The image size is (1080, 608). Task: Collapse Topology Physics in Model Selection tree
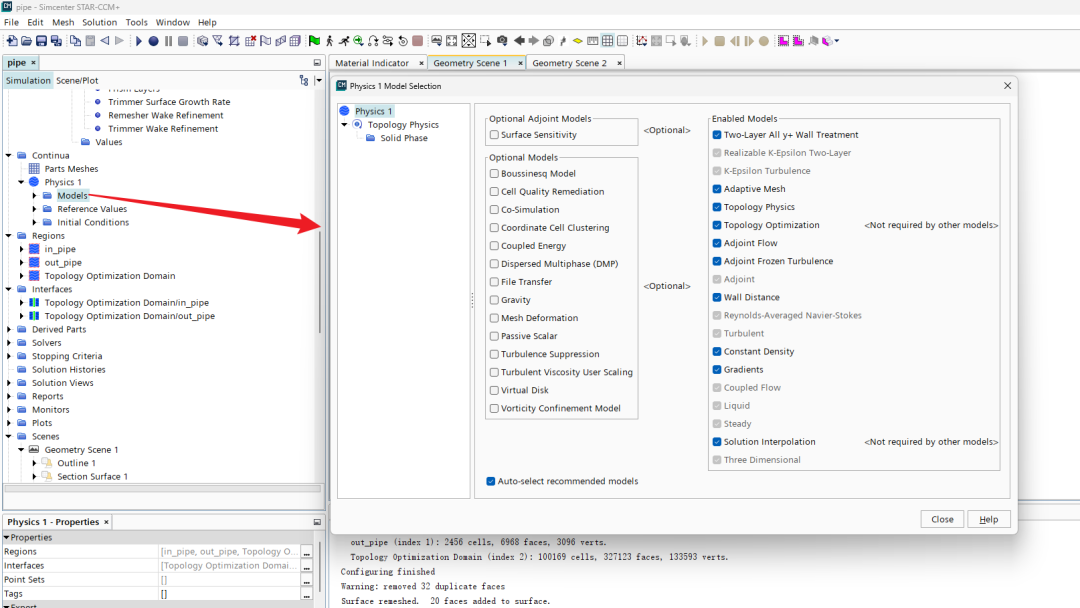click(x=344, y=125)
